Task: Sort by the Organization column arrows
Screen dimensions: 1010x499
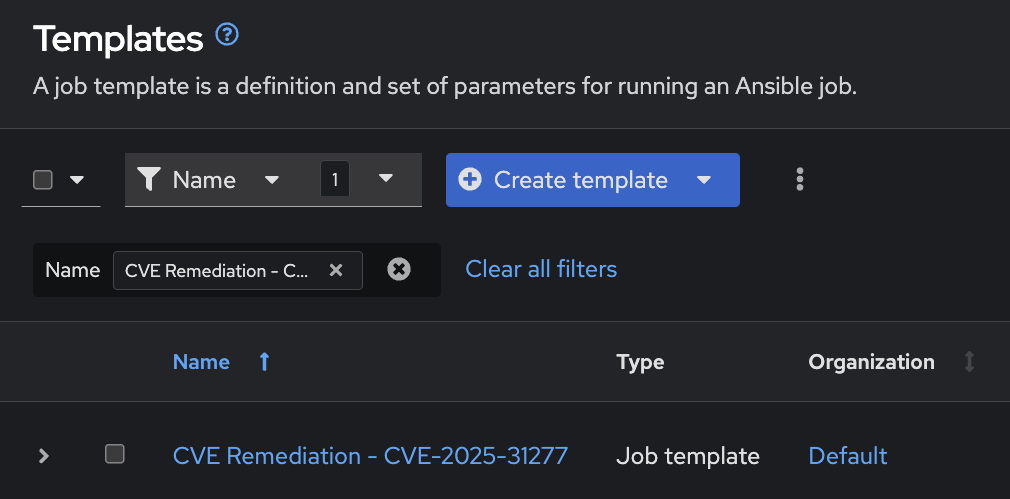Action: tap(969, 362)
